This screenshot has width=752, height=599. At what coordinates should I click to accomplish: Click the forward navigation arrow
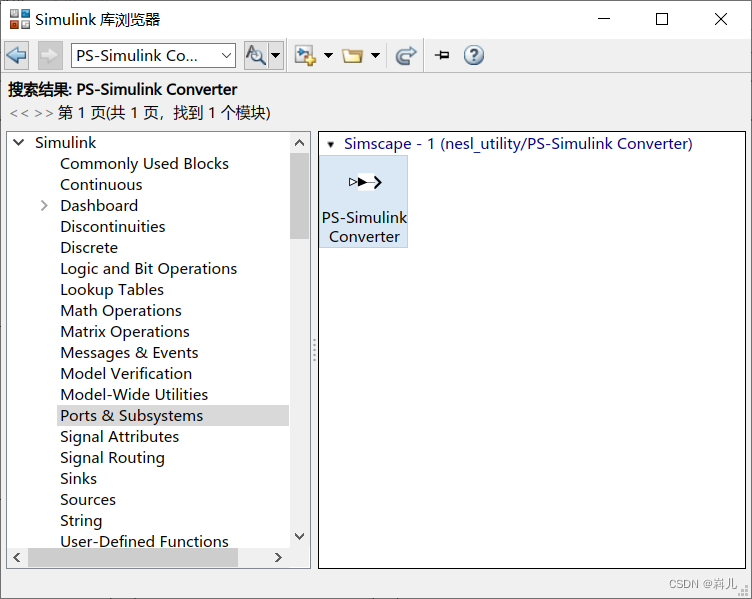tap(50, 56)
